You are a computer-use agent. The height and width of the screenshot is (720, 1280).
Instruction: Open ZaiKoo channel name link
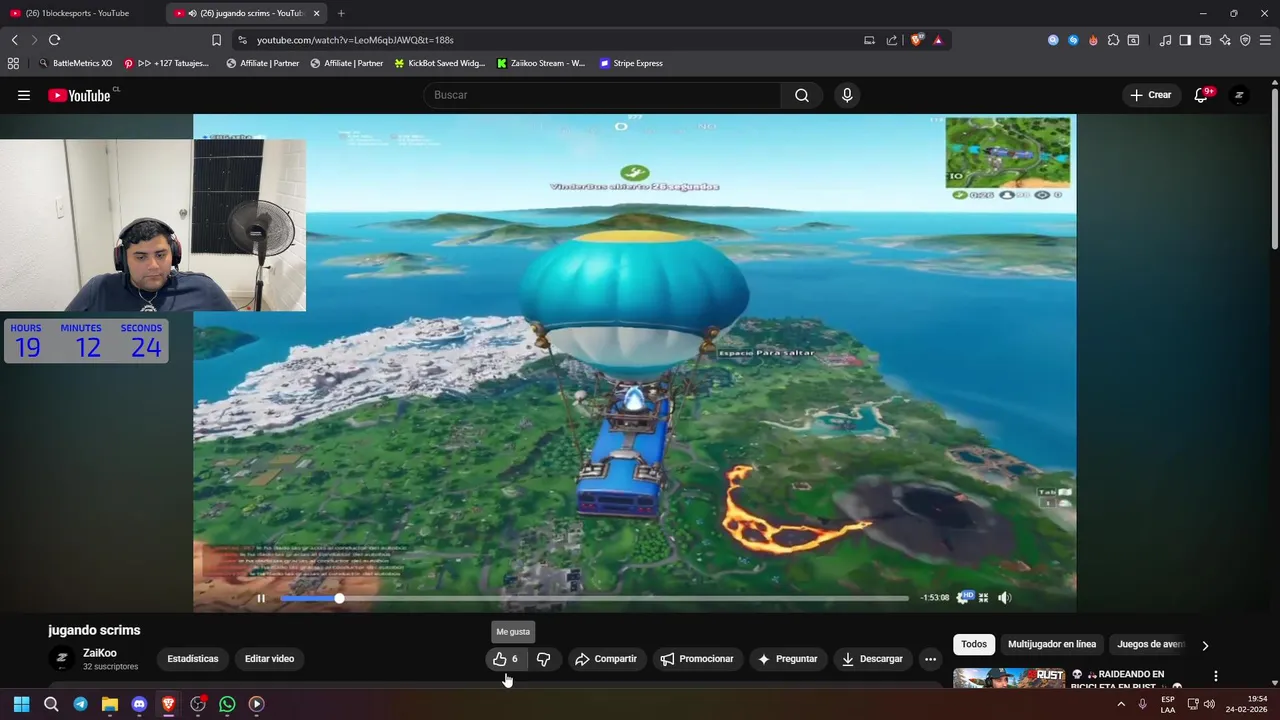(x=100, y=653)
